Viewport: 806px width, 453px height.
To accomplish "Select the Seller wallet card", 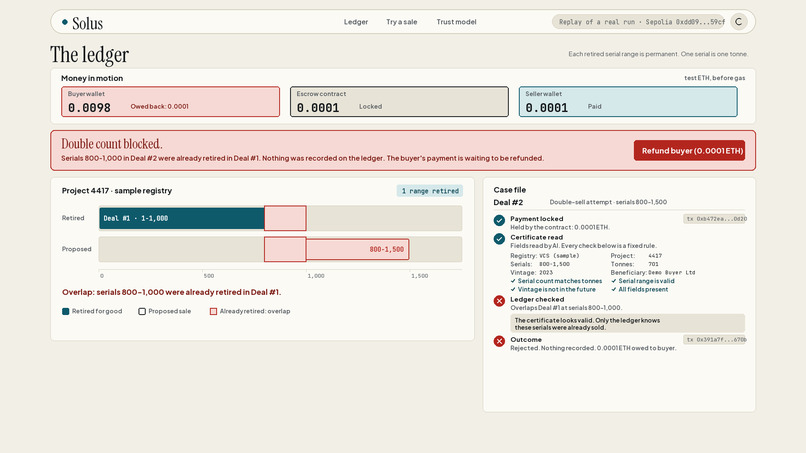I will coord(628,102).
